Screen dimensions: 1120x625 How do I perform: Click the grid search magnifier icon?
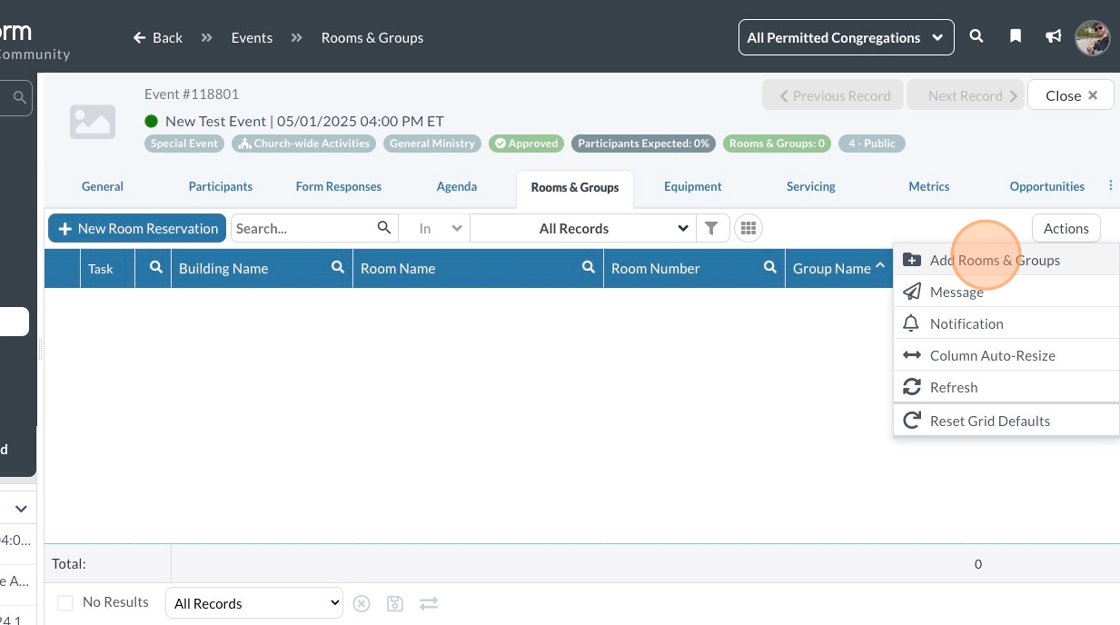pos(384,228)
